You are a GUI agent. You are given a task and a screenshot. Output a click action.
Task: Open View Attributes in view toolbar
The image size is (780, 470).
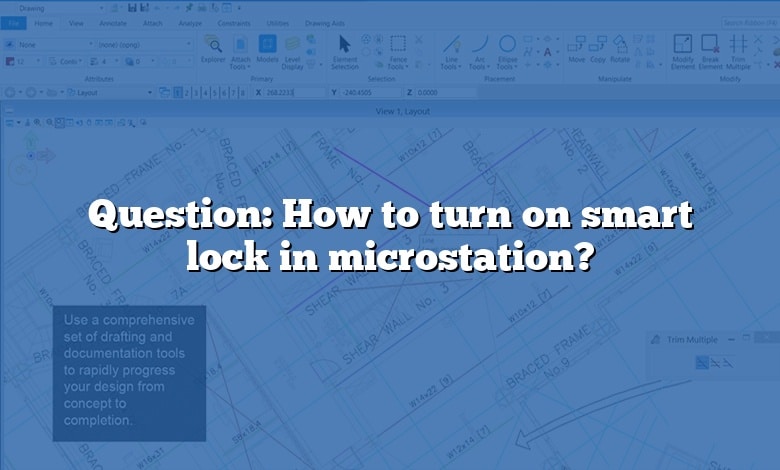click(10, 122)
